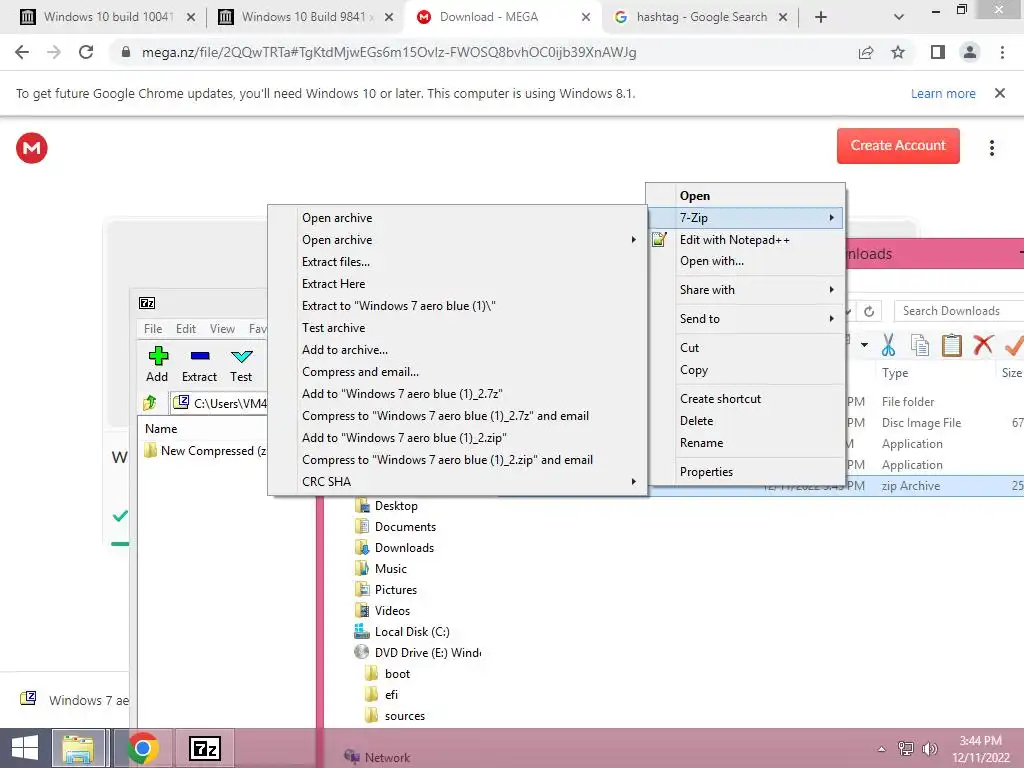Click the 7-Zip Extract toolbar icon
This screenshot has width=1024, height=768.
(x=200, y=356)
